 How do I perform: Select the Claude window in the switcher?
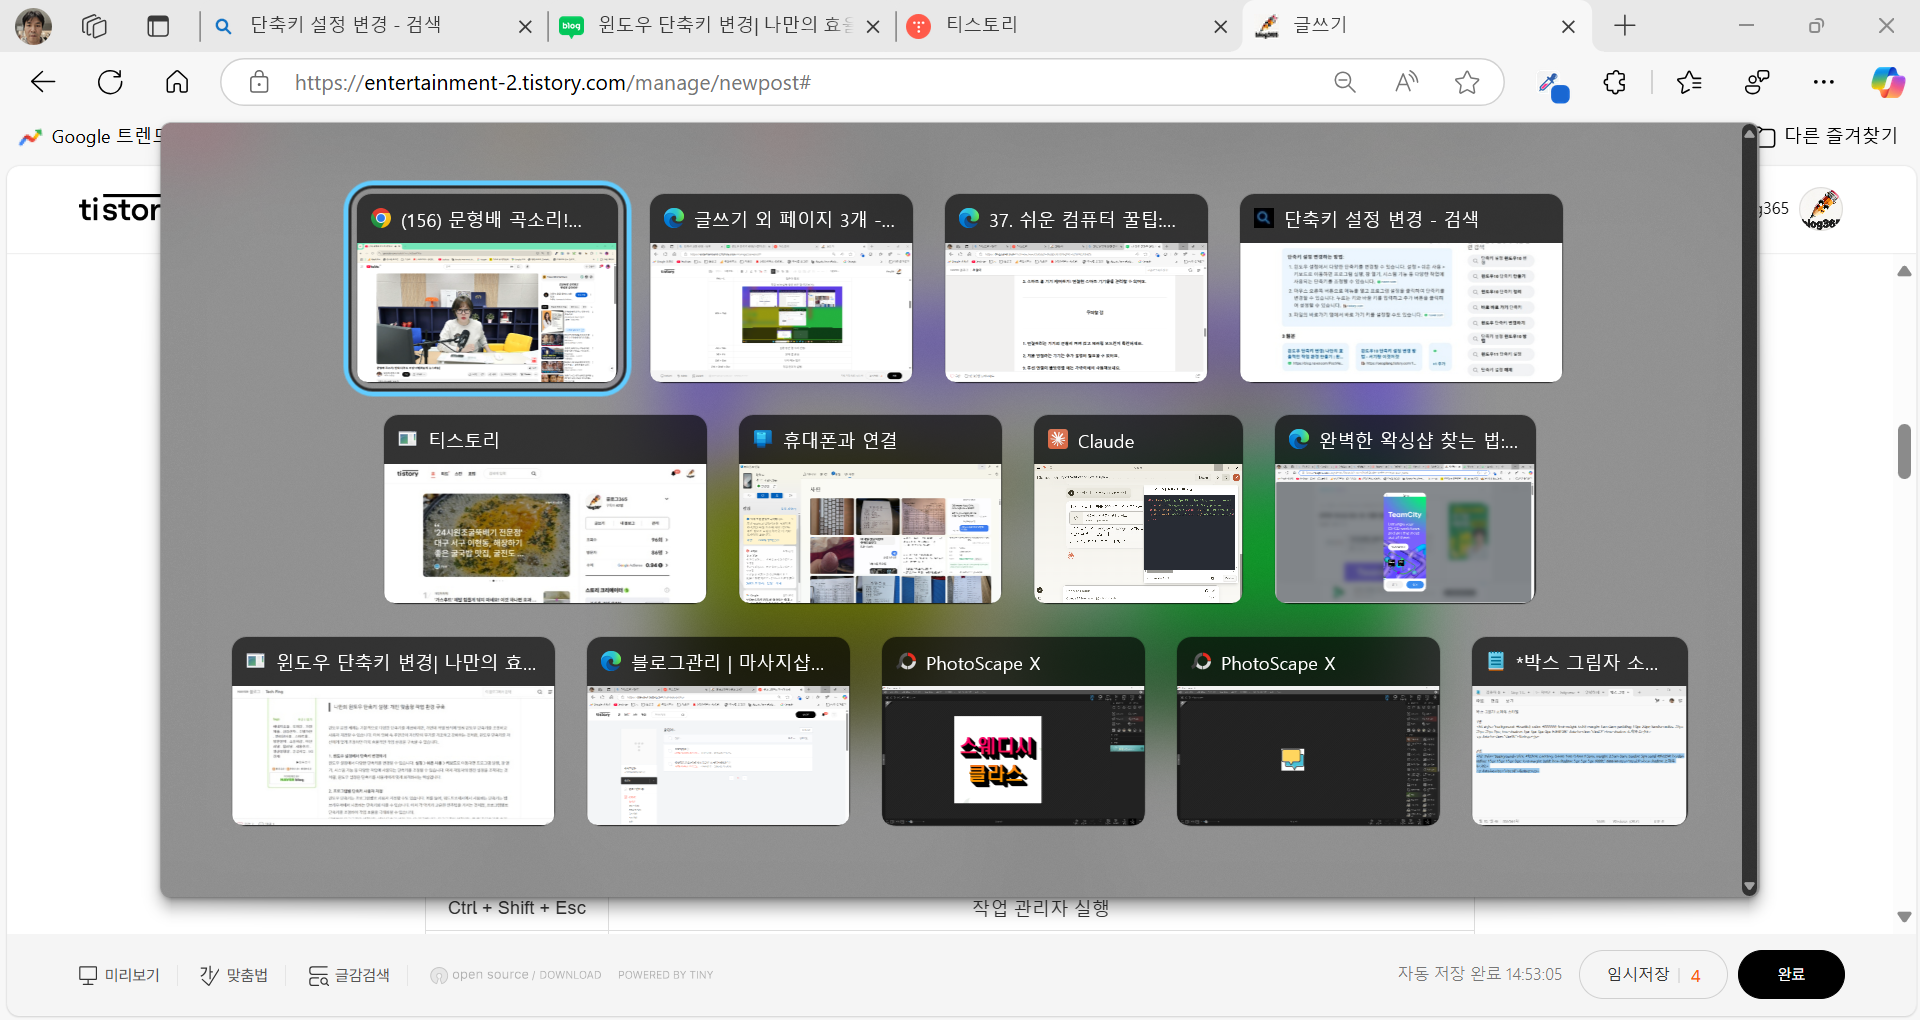[x=1136, y=510]
